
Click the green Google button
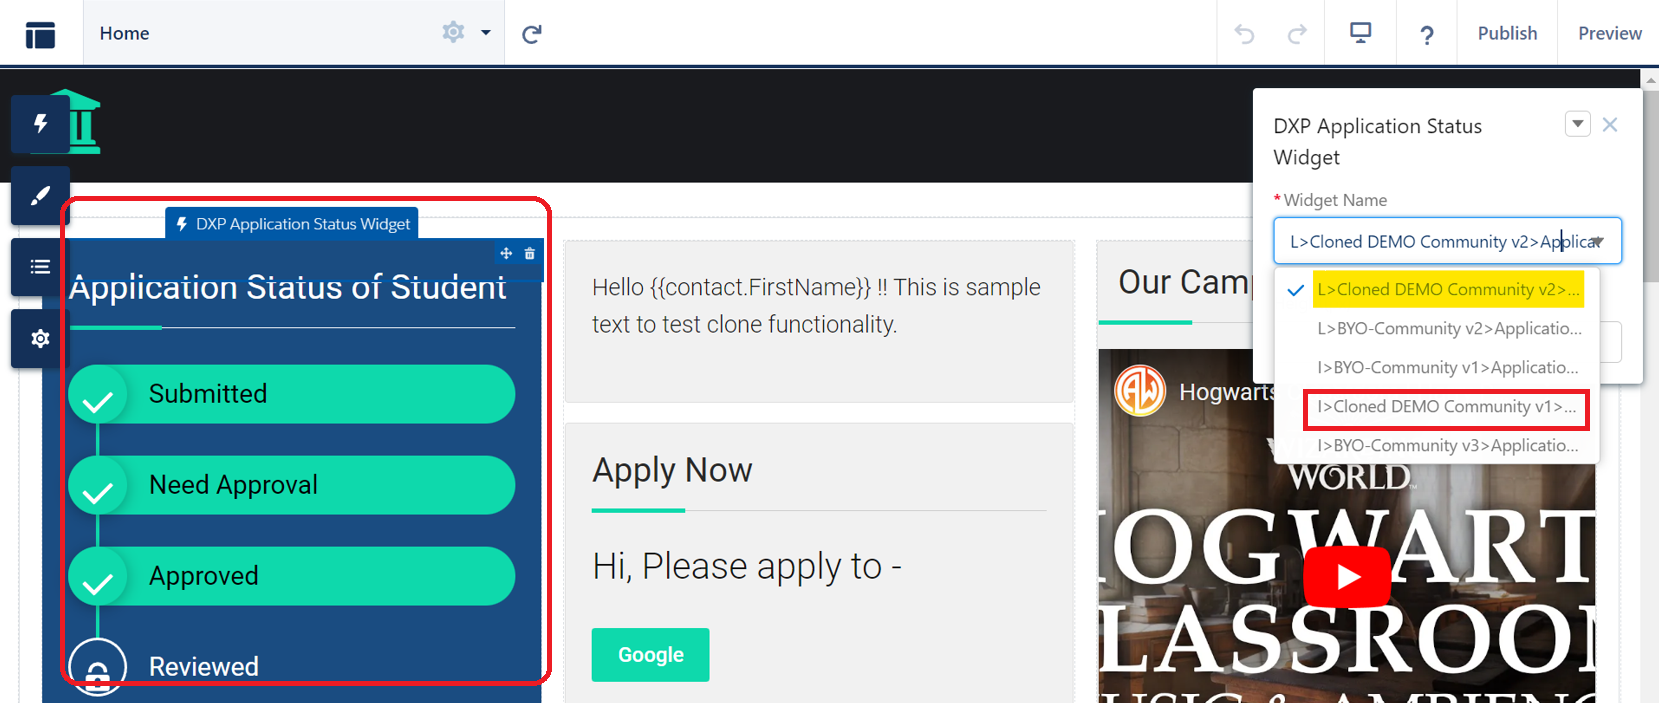click(x=650, y=655)
